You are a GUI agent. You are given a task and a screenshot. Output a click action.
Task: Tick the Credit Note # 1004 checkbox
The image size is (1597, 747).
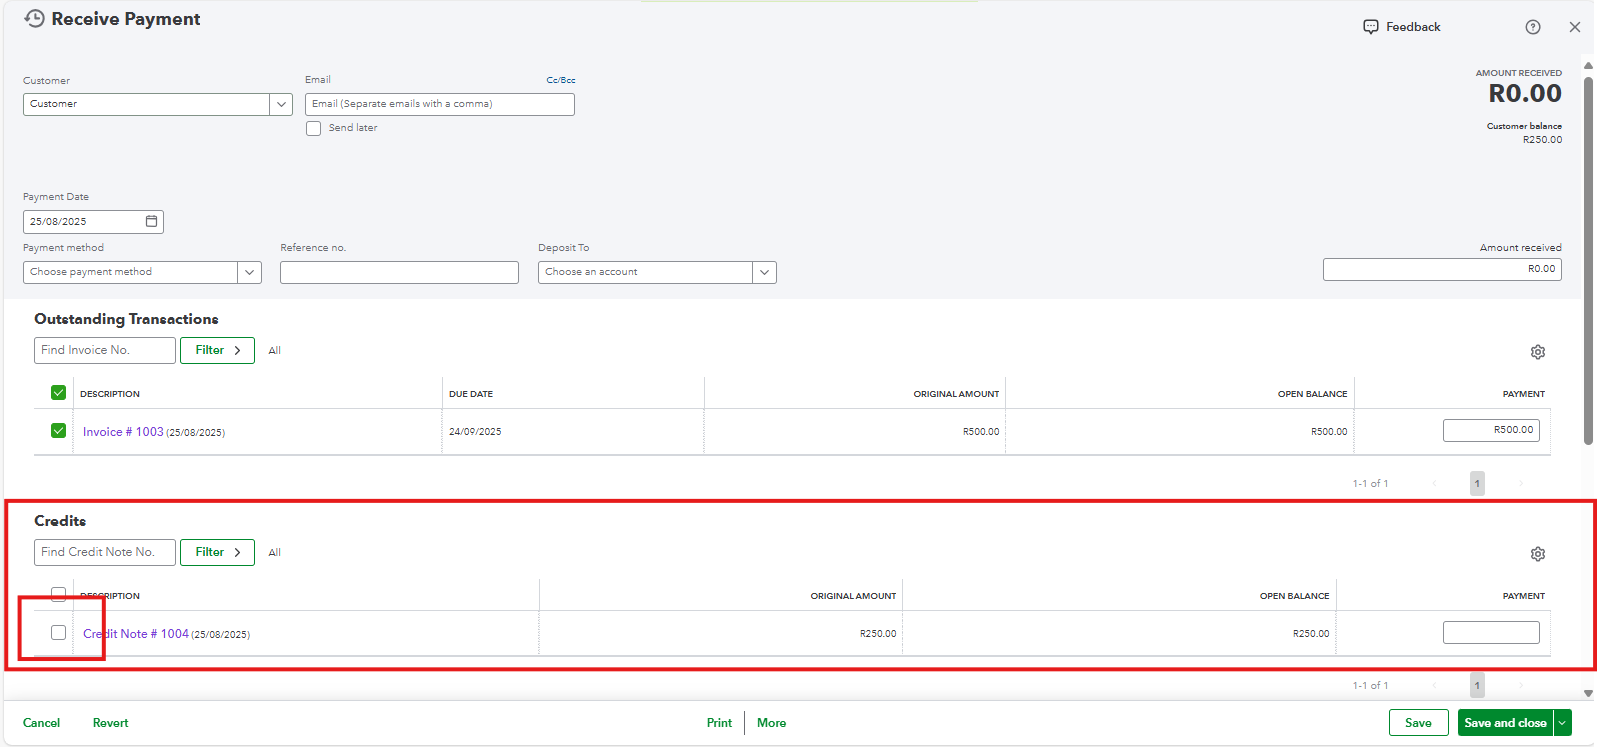58,633
